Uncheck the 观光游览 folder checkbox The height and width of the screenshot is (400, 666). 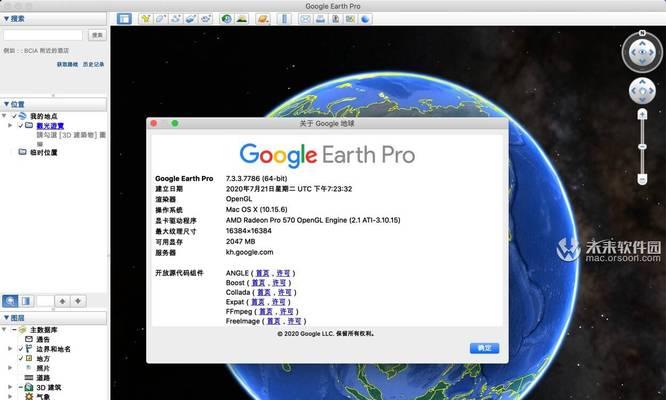(x=20, y=125)
